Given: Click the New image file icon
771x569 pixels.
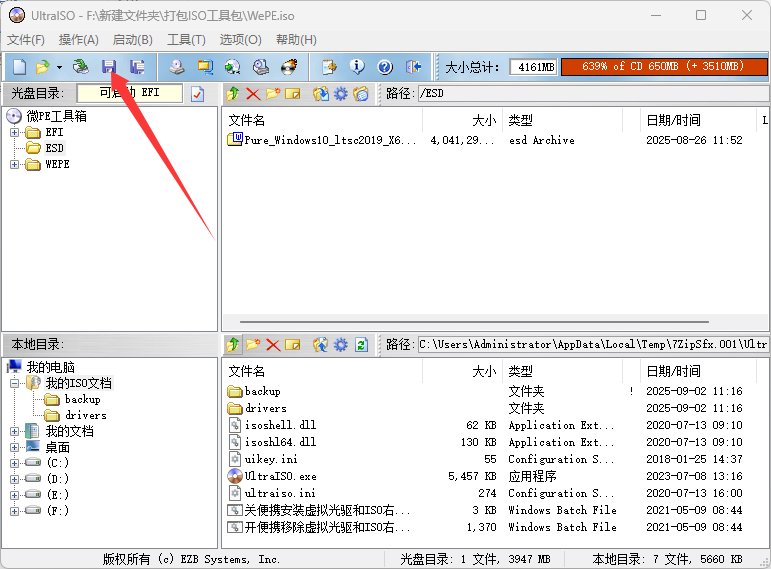Looking at the screenshot, I should (19, 67).
